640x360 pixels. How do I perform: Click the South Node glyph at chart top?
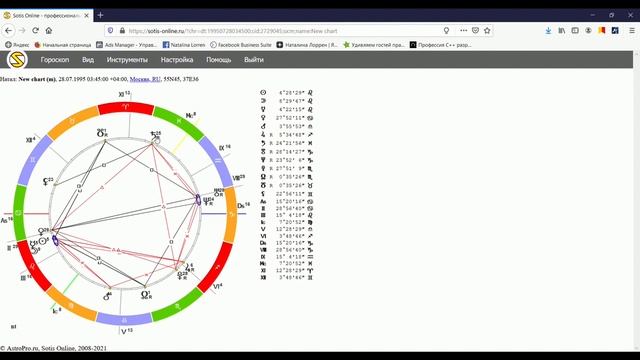coord(101,133)
